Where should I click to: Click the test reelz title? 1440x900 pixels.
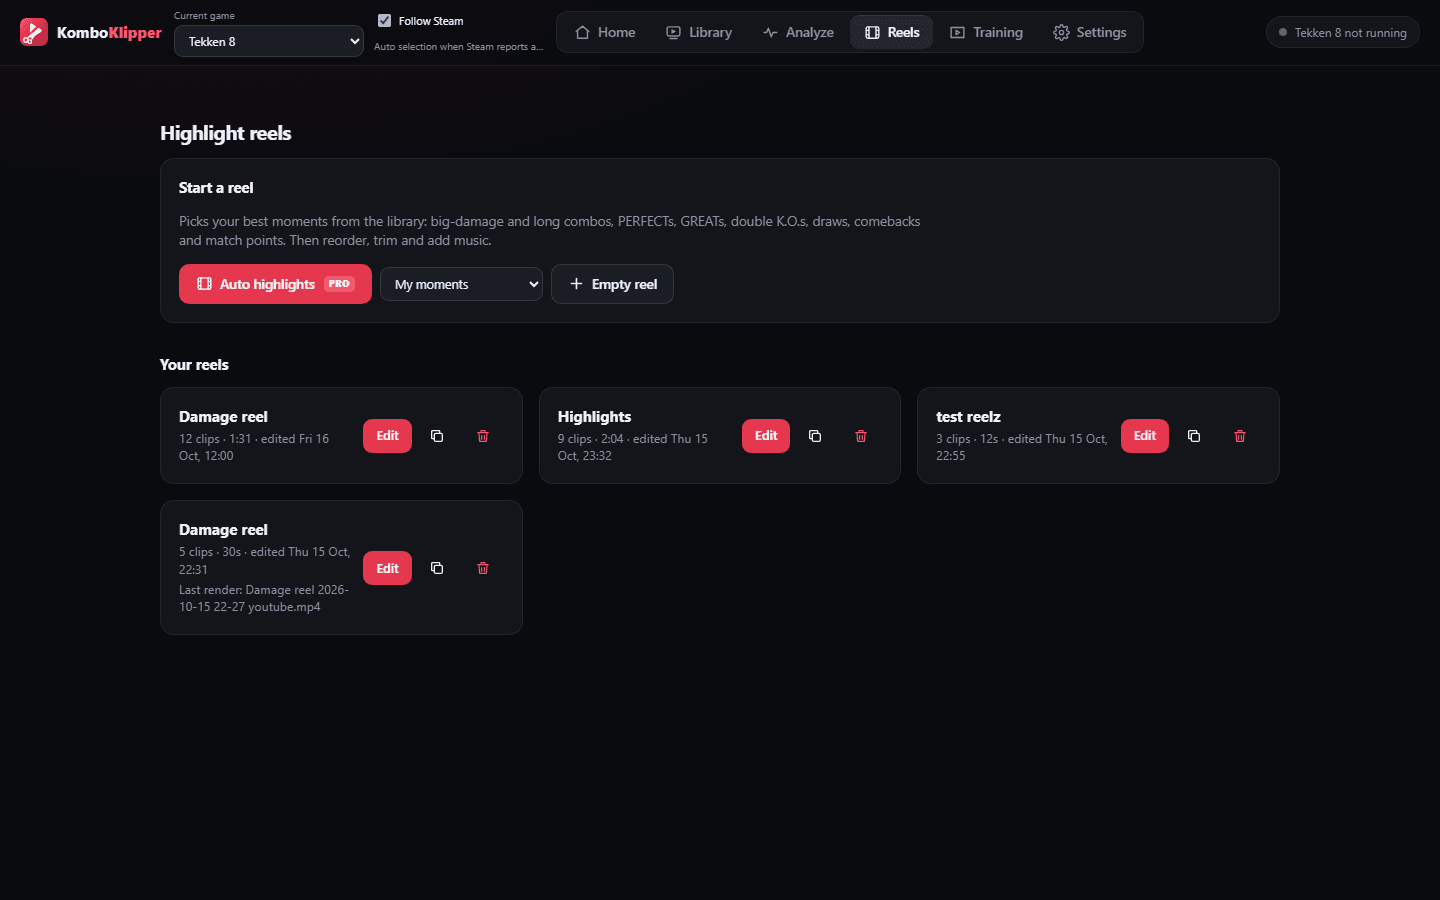(968, 417)
